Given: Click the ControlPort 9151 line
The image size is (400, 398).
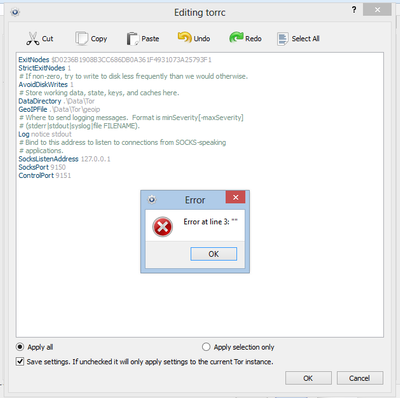Looking at the screenshot, I should click(x=45, y=176).
